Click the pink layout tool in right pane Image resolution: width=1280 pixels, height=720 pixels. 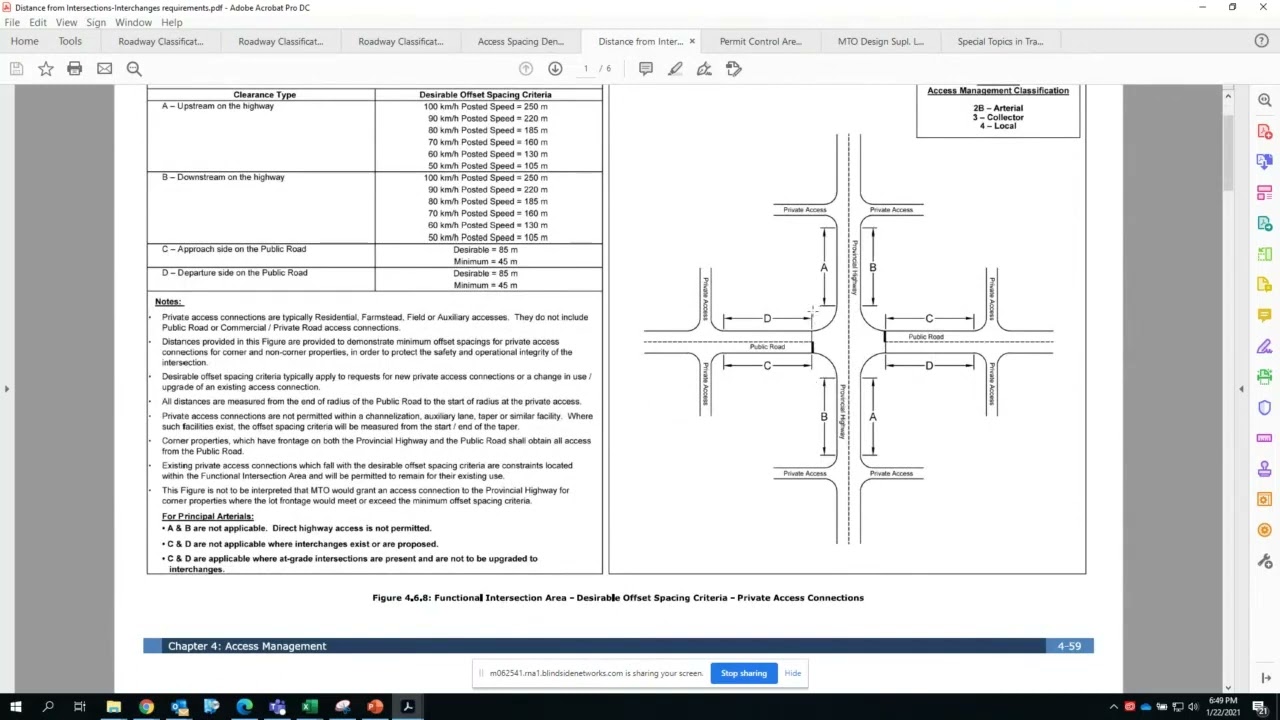pyautogui.click(x=1265, y=192)
